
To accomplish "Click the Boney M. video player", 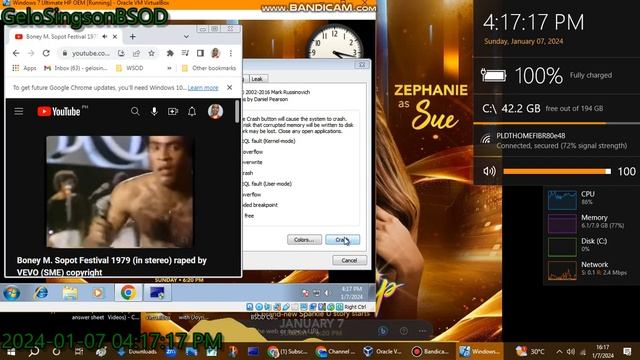I will click(x=120, y=192).
